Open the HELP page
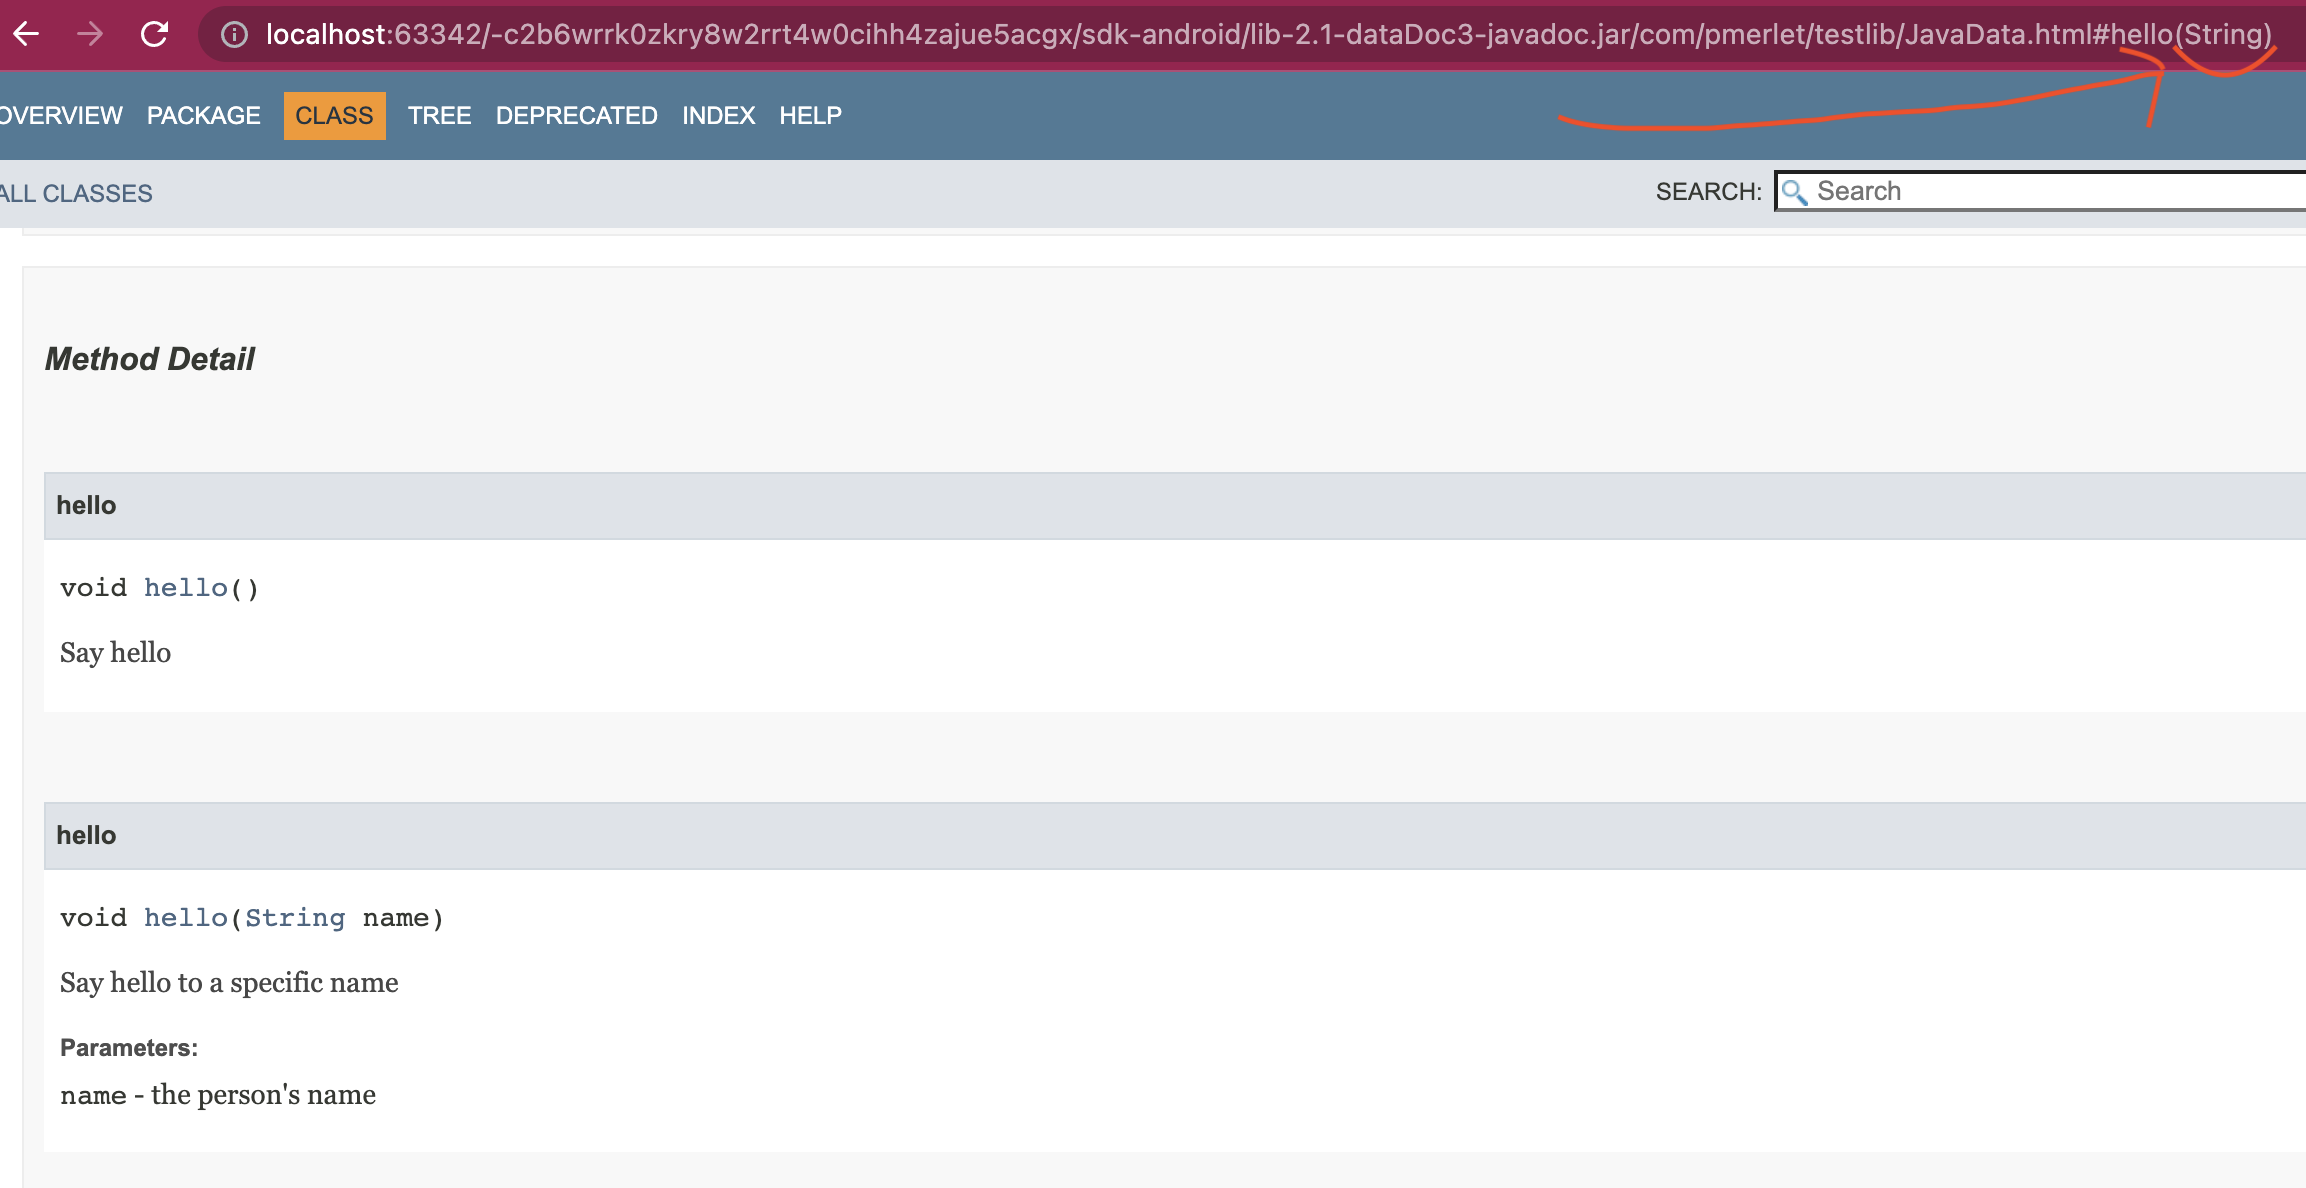This screenshot has width=2306, height=1188. click(x=810, y=115)
